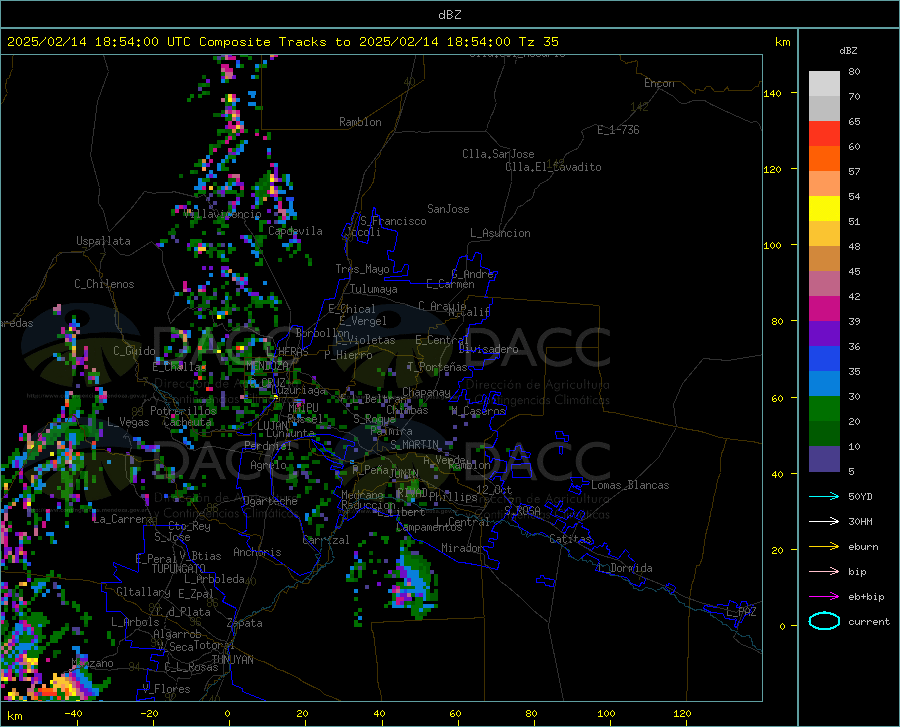Click the 'Clla.El_Cavadito' map label
Image resolution: width=900 pixels, height=727 pixels.
coord(553,167)
